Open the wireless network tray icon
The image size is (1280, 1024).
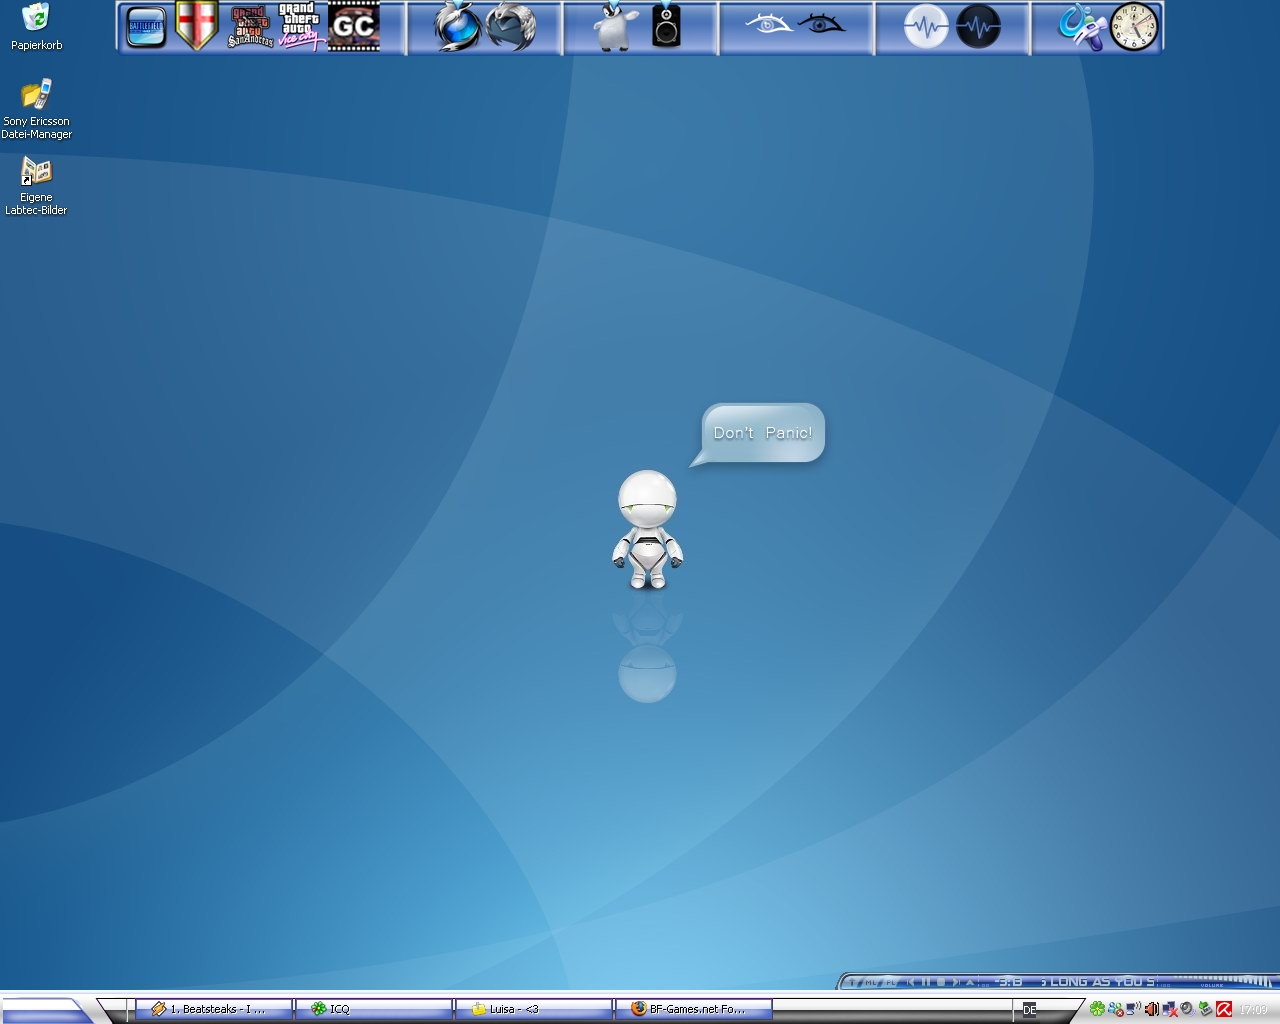1133,1008
